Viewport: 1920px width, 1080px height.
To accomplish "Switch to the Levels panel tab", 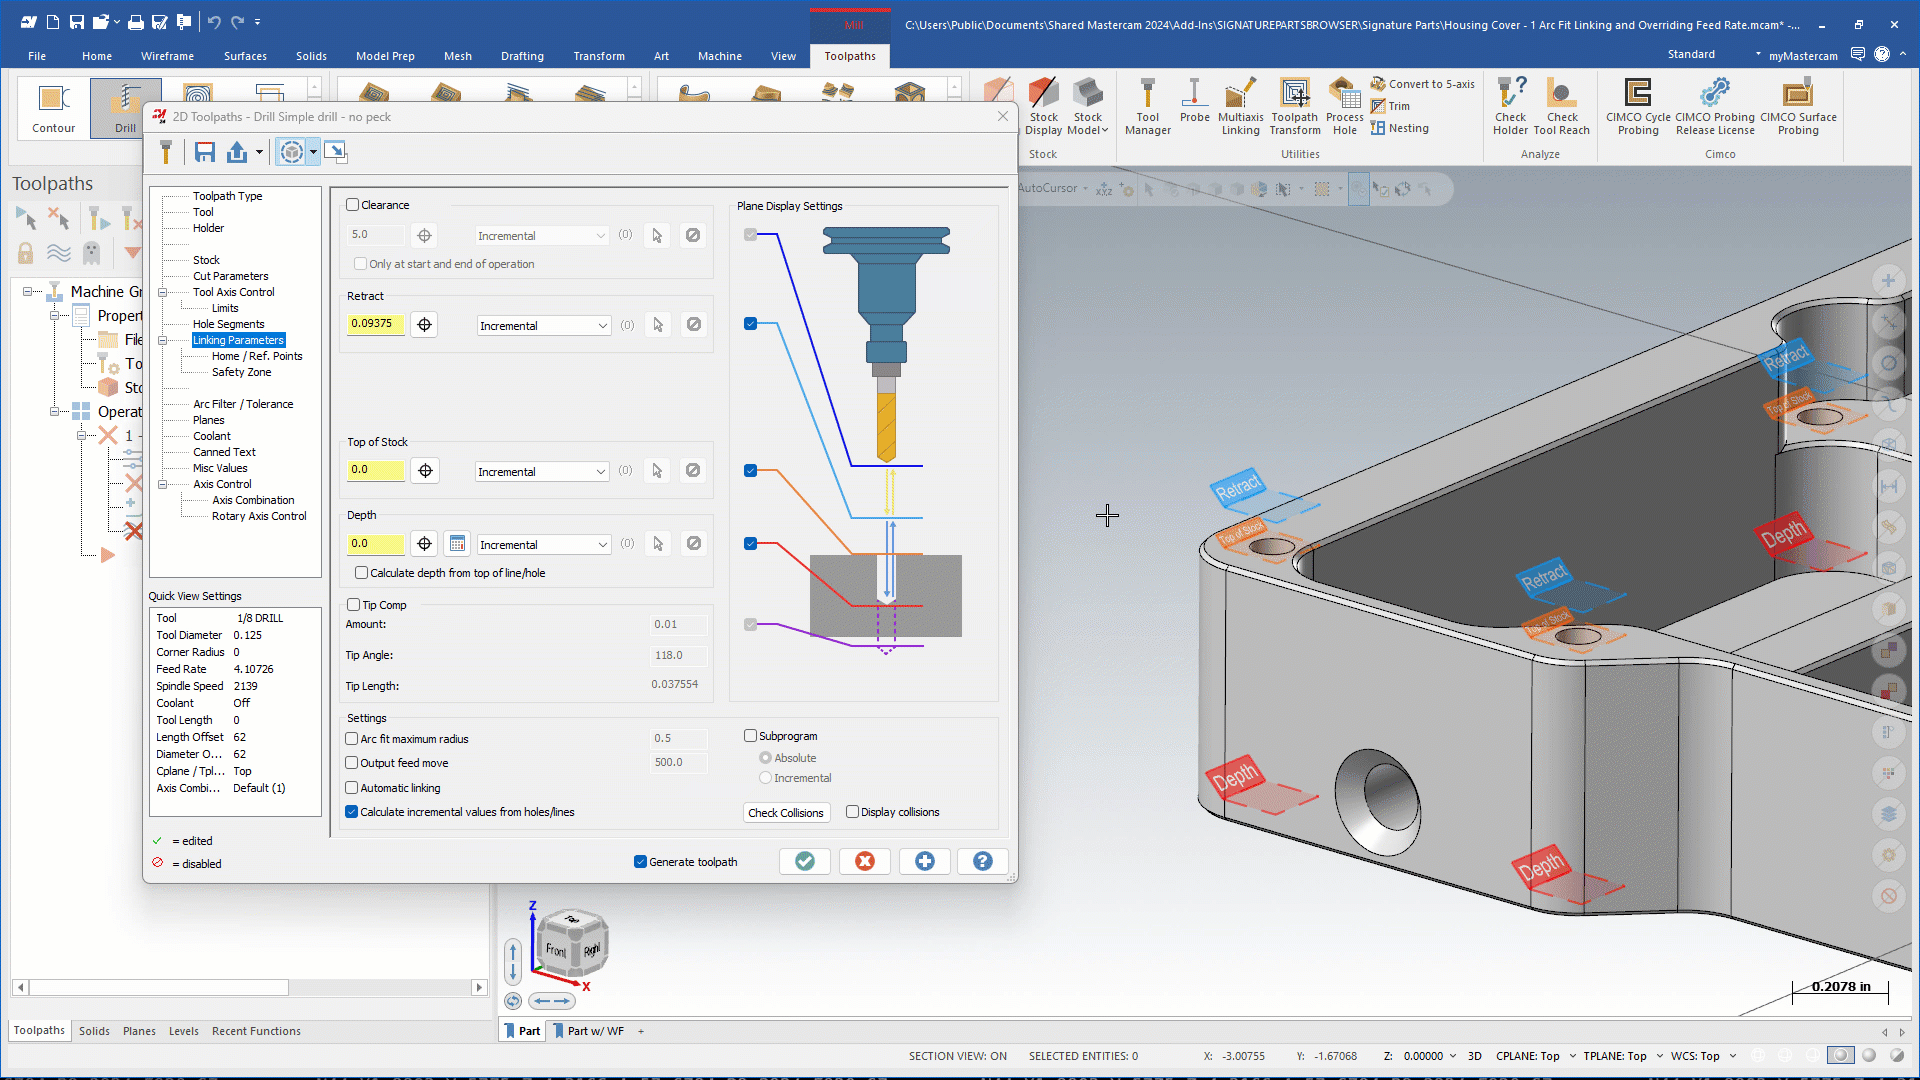I will (x=183, y=1031).
